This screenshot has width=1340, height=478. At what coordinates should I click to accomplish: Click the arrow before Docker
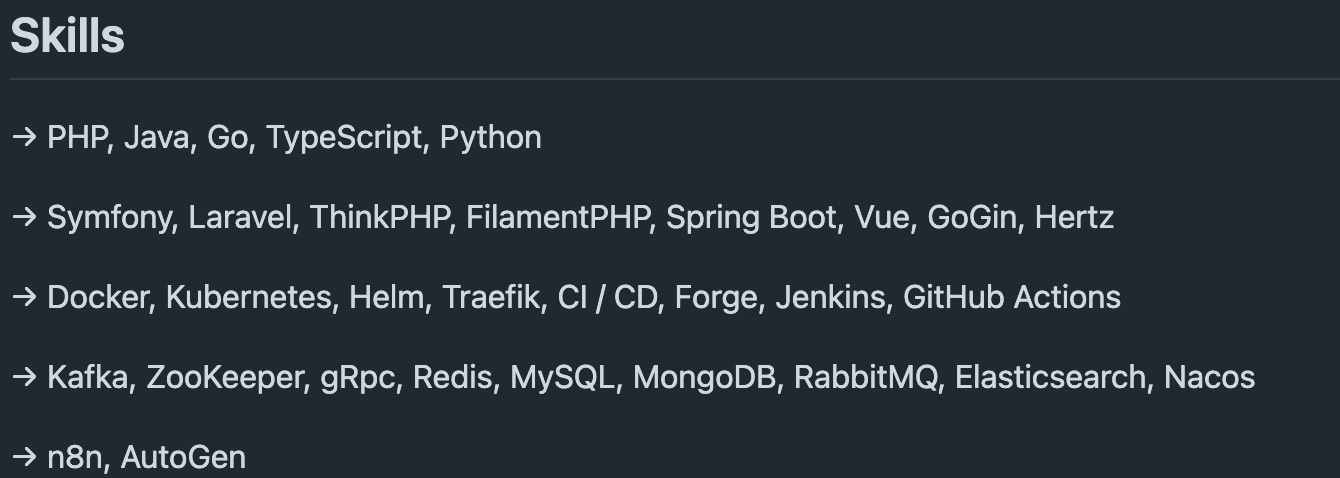pyautogui.click(x=24, y=298)
